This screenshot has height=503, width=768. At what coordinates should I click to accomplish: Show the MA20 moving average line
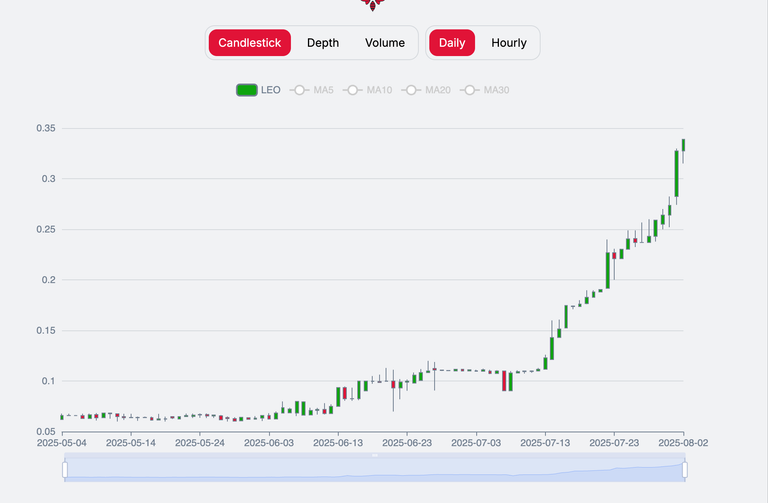click(426, 90)
